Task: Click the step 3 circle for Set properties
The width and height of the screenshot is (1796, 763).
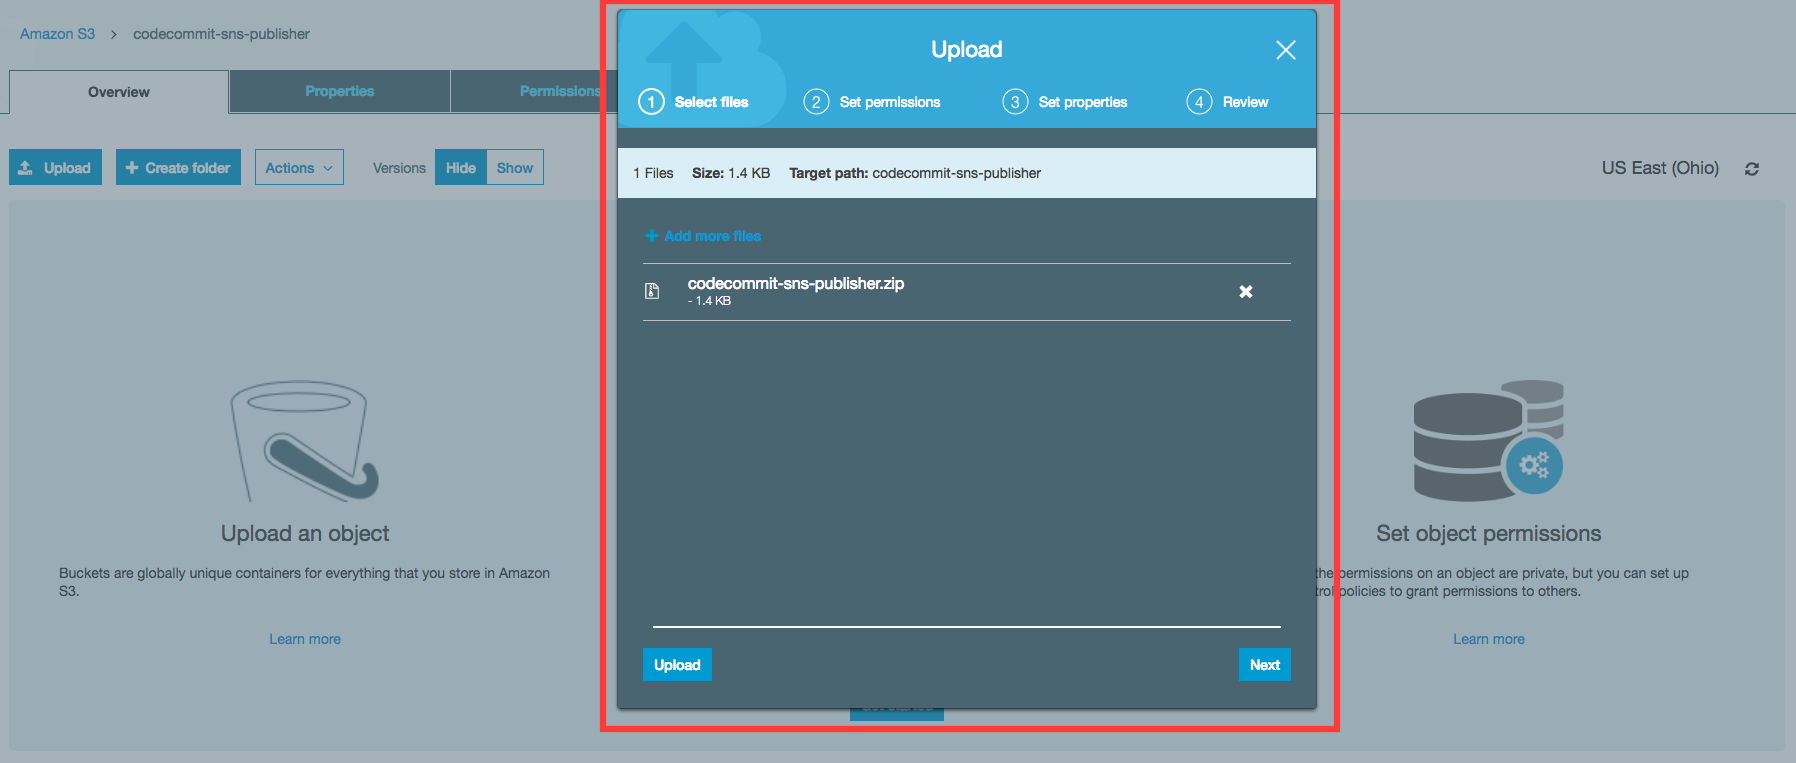Action: pos(1015,102)
